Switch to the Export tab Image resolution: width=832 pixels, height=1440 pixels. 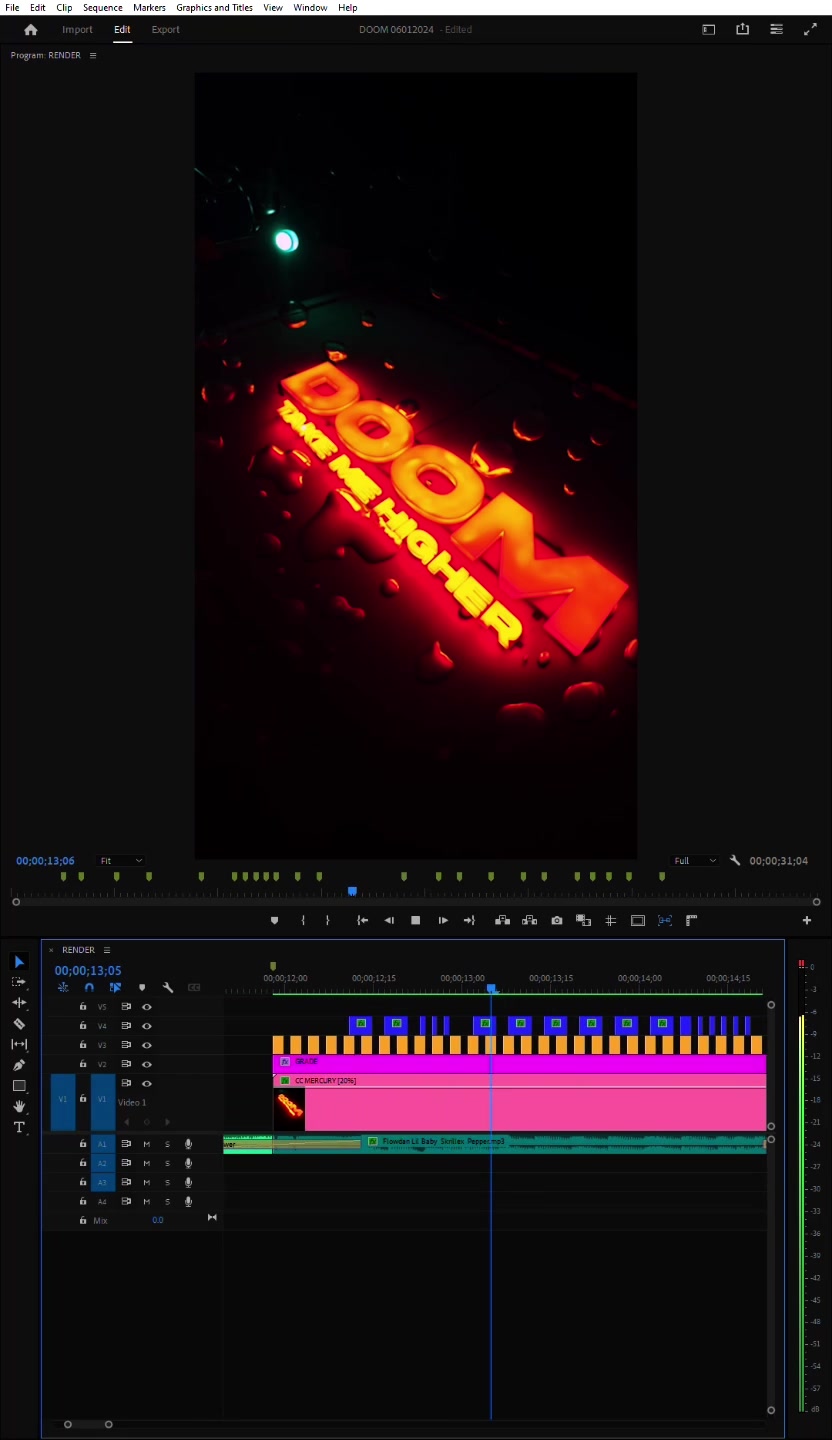(165, 30)
